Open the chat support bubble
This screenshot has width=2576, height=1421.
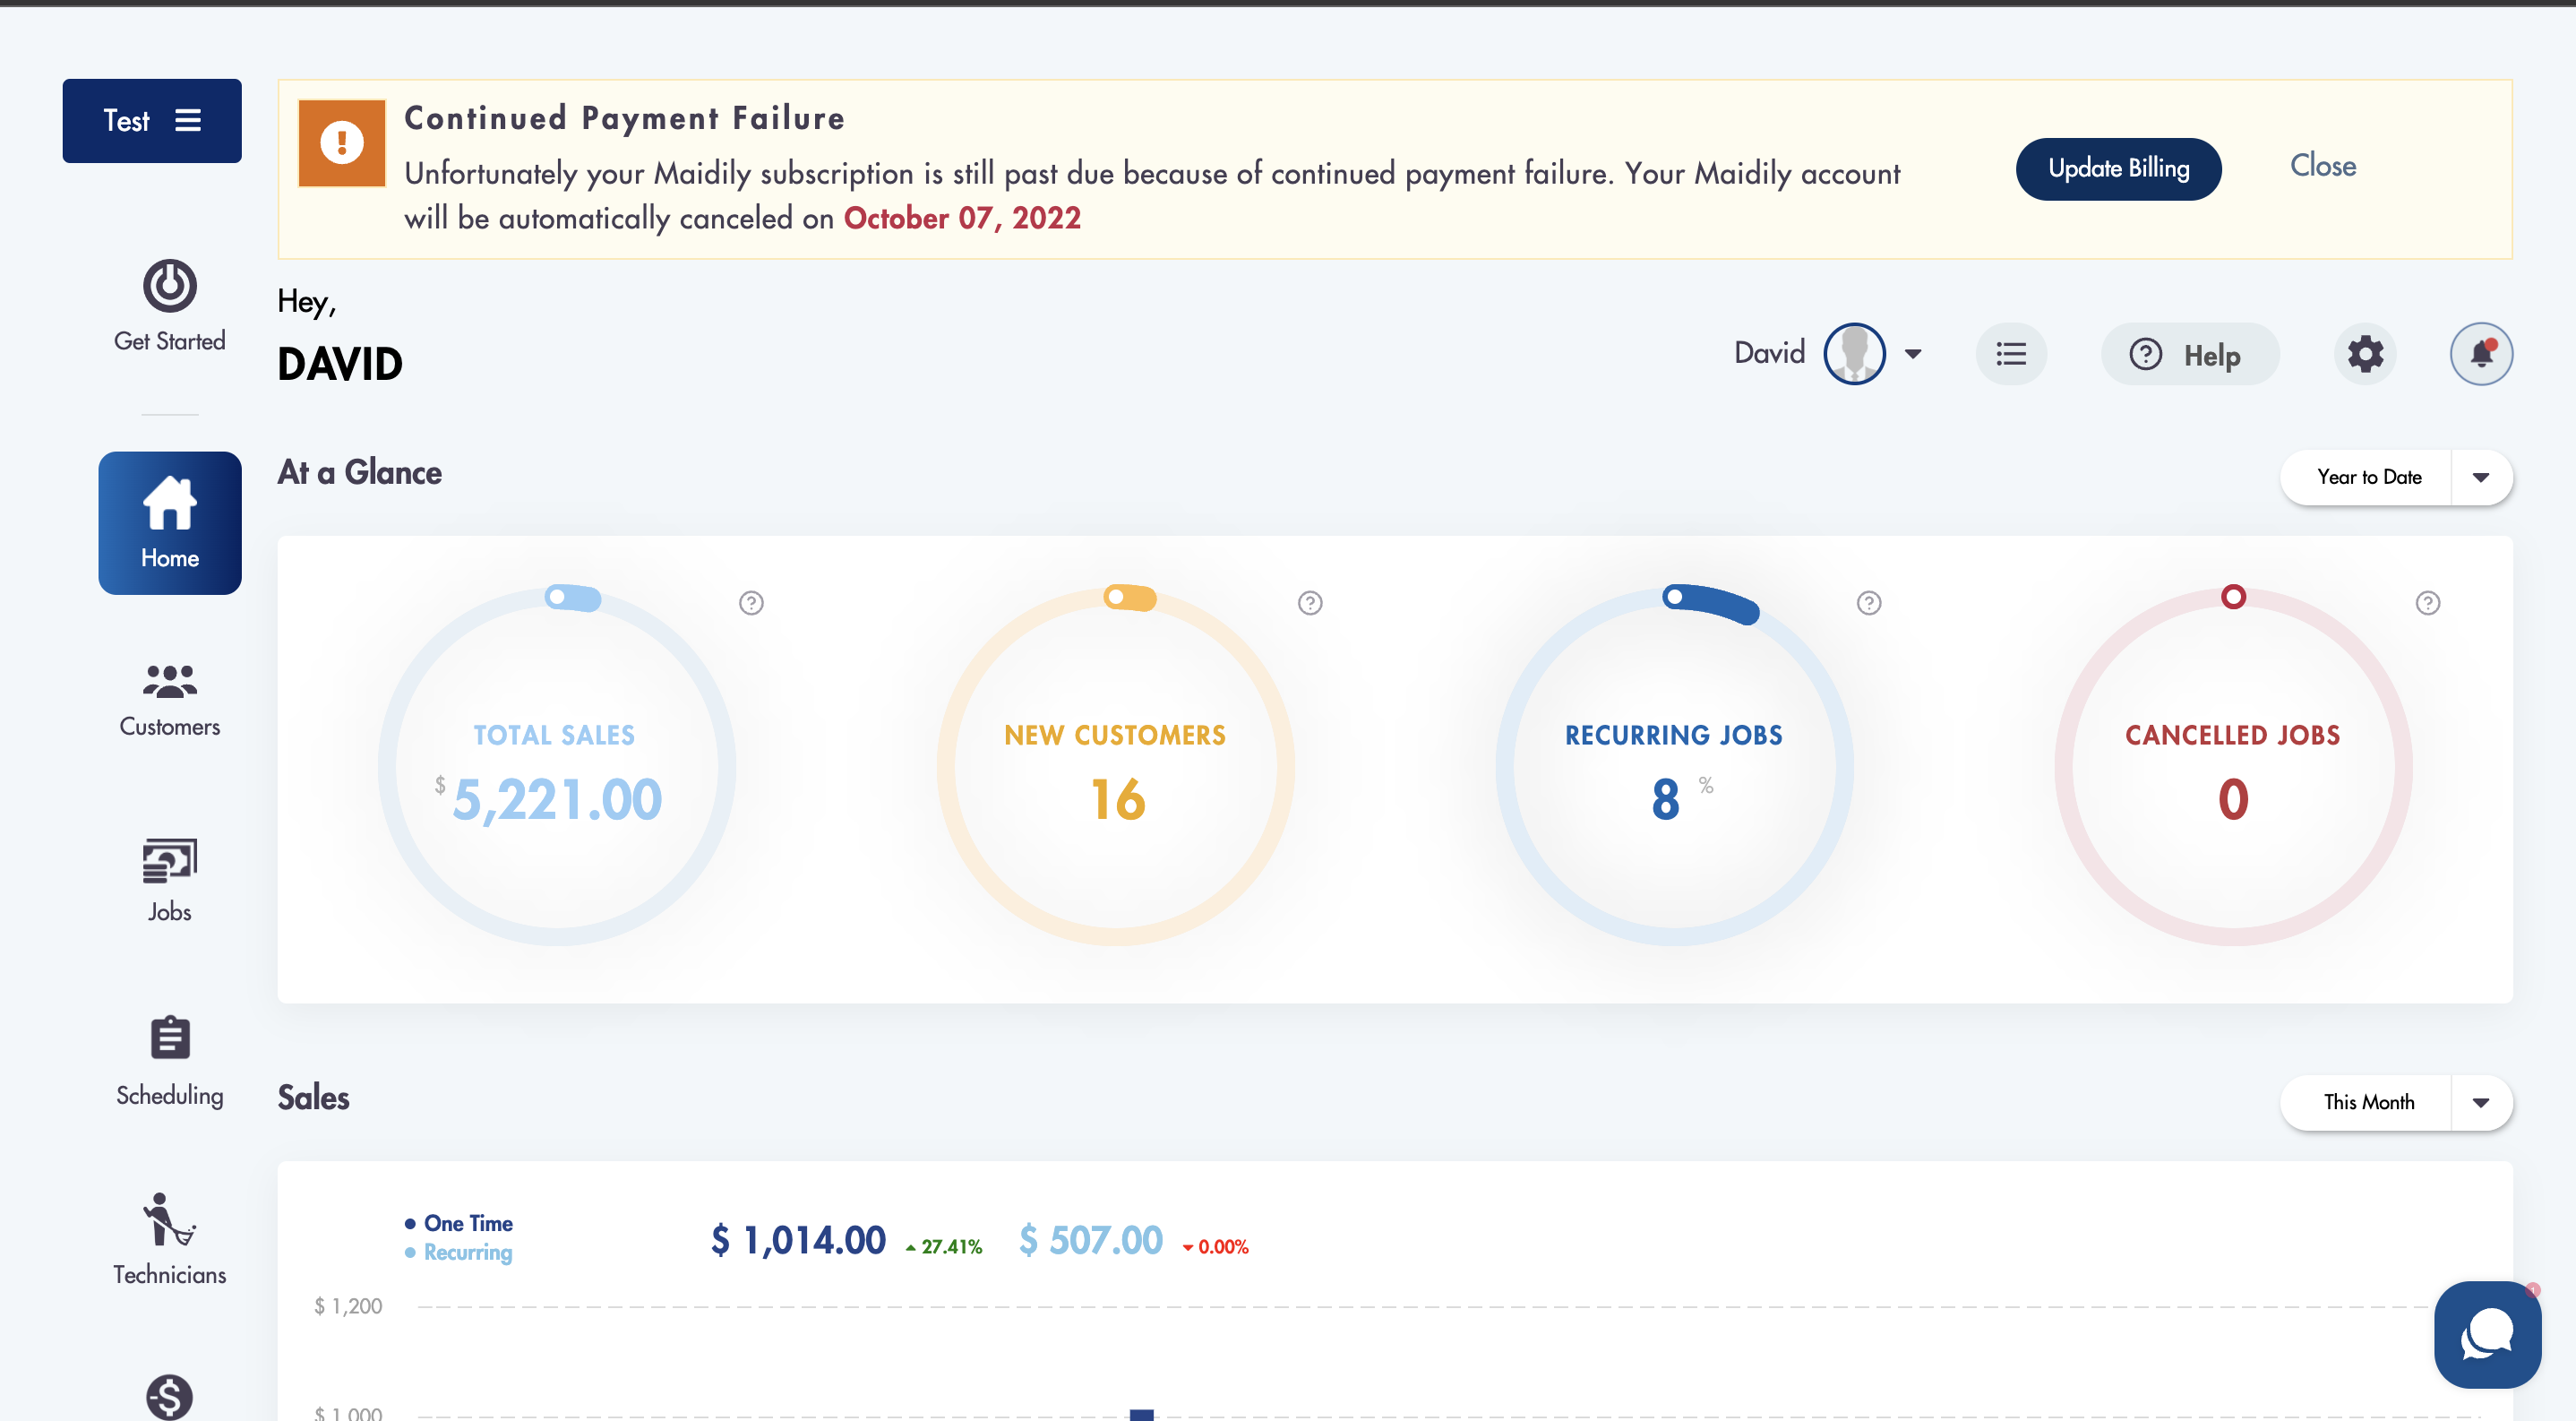point(2486,1334)
